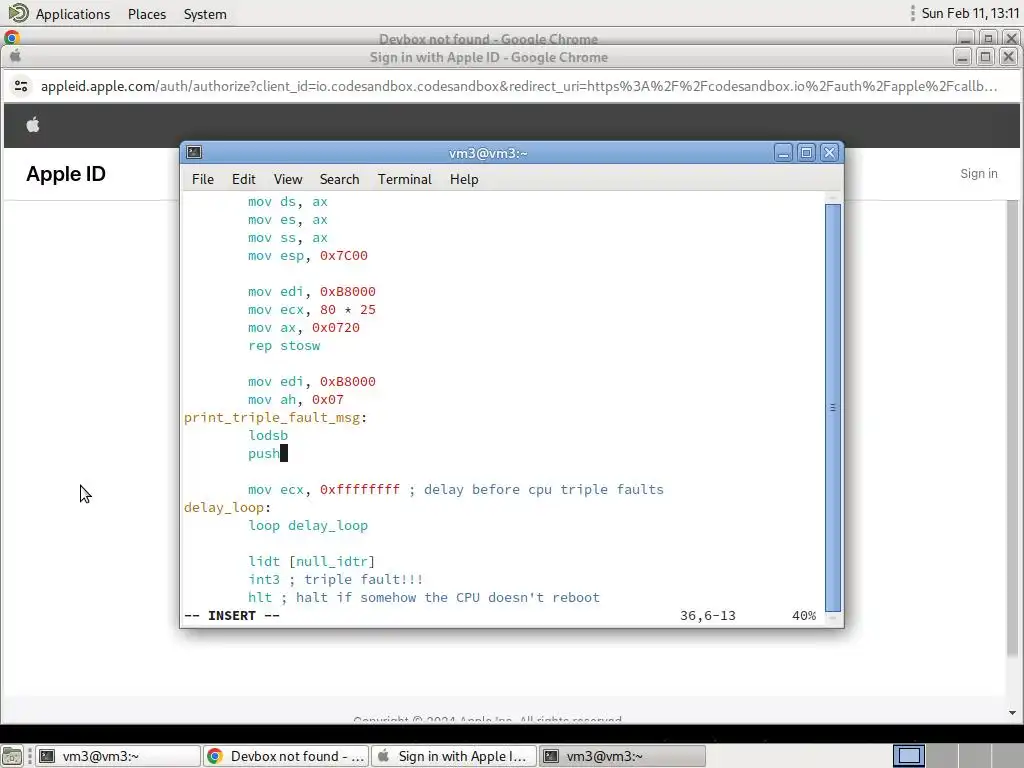
Task: Open the terminal Search menu
Action: pos(339,179)
